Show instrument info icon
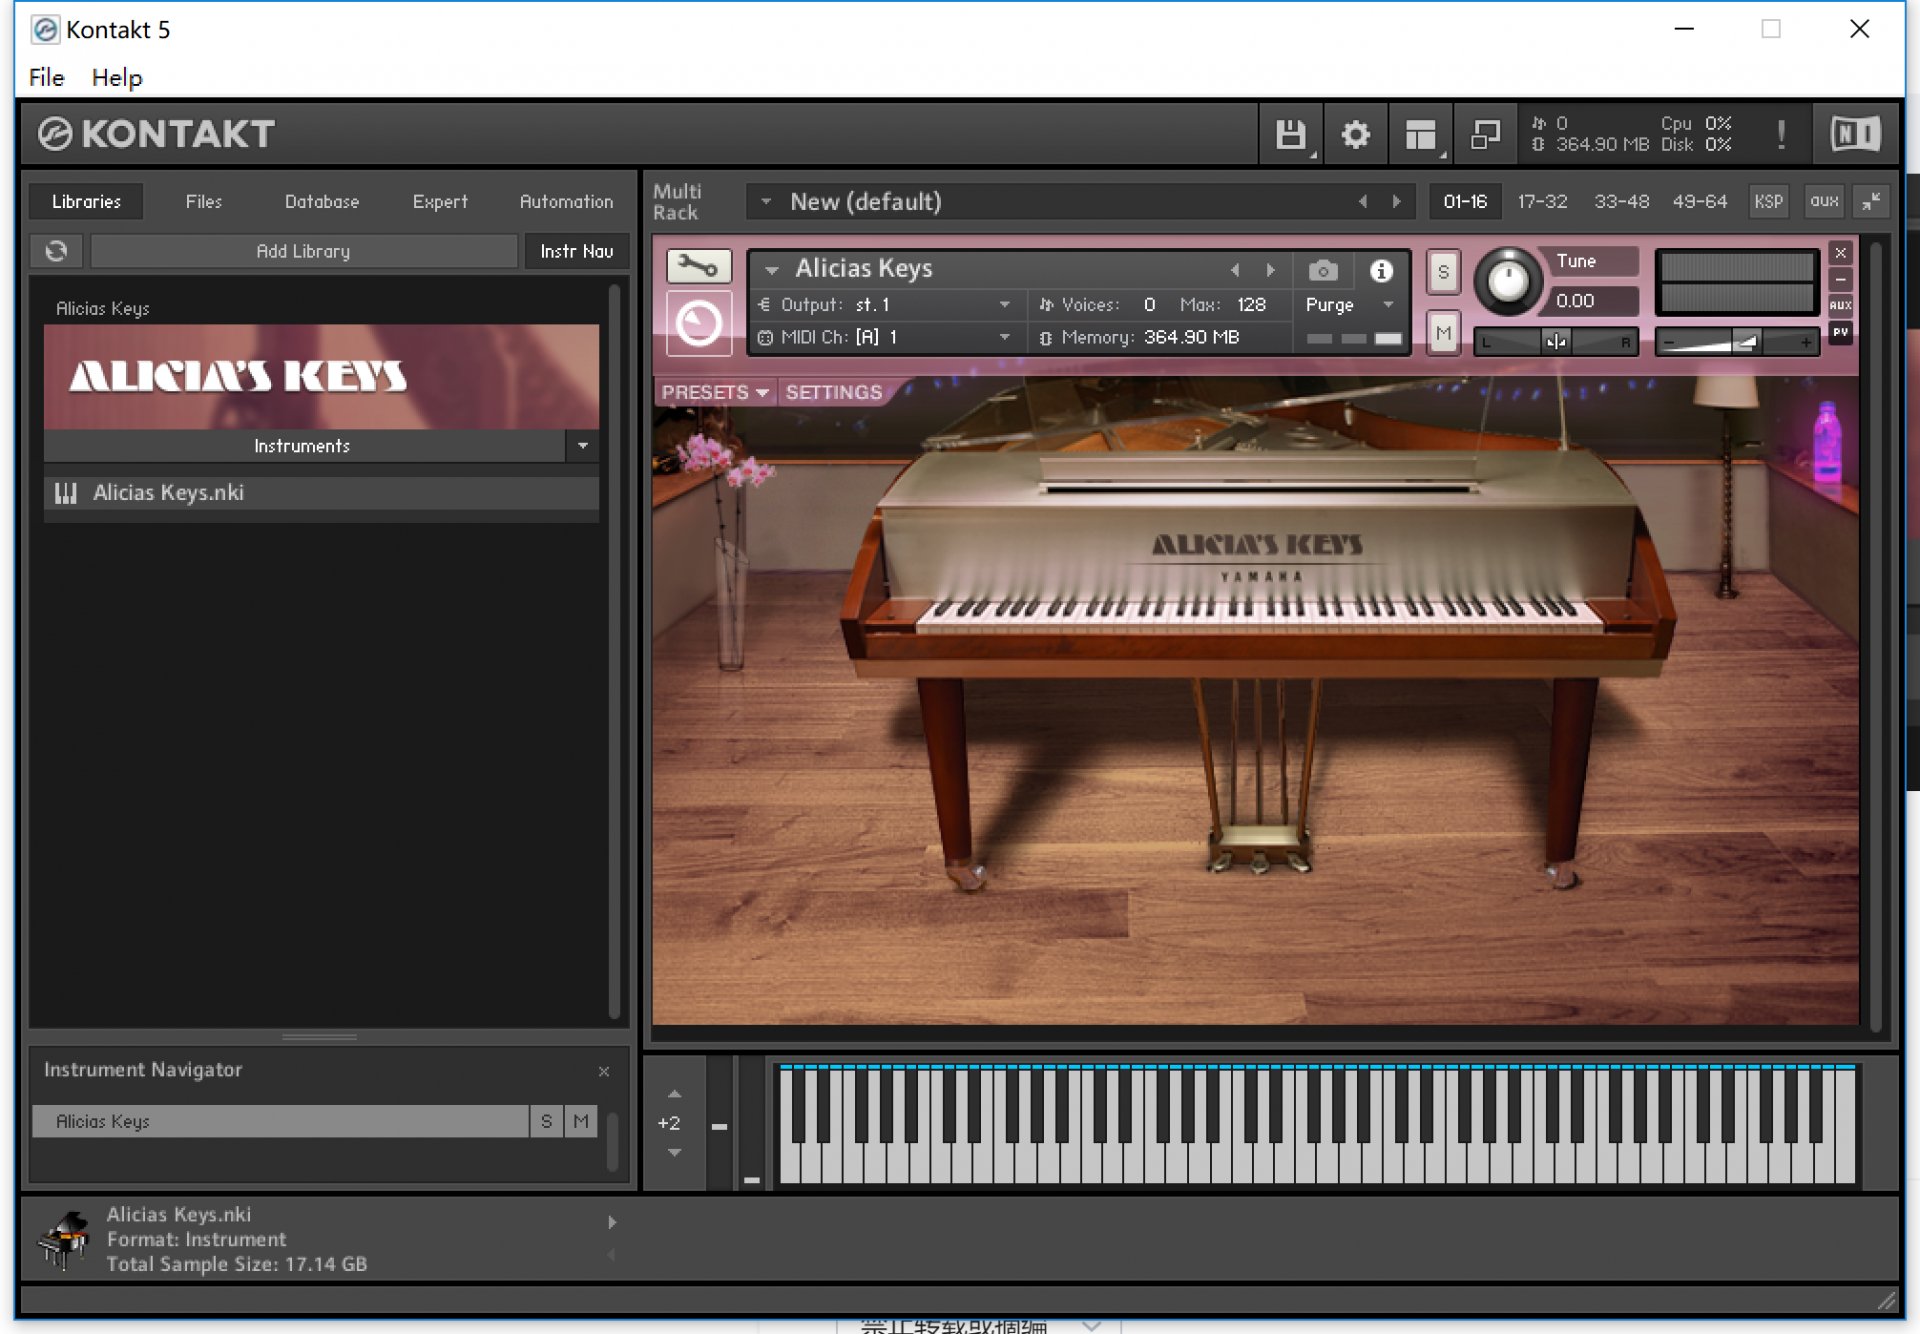1920x1334 pixels. tap(1381, 270)
